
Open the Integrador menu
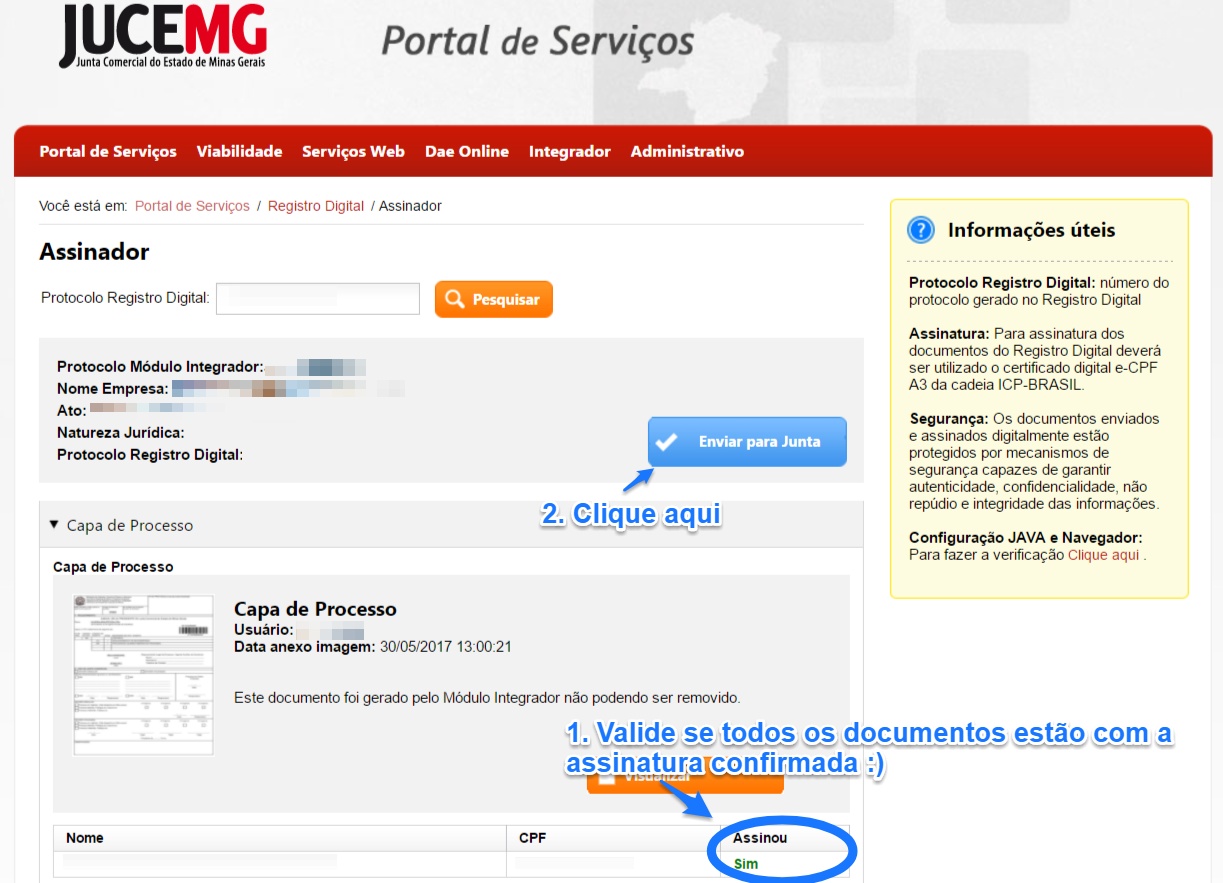pyautogui.click(x=569, y=151)
